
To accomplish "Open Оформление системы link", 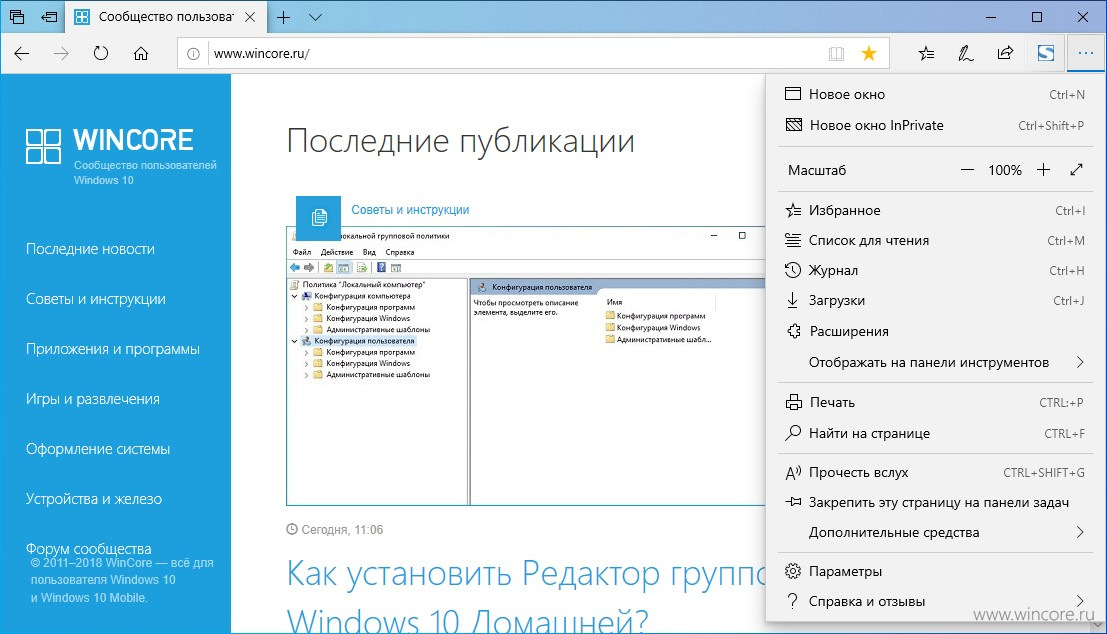I will pos(98,449).
